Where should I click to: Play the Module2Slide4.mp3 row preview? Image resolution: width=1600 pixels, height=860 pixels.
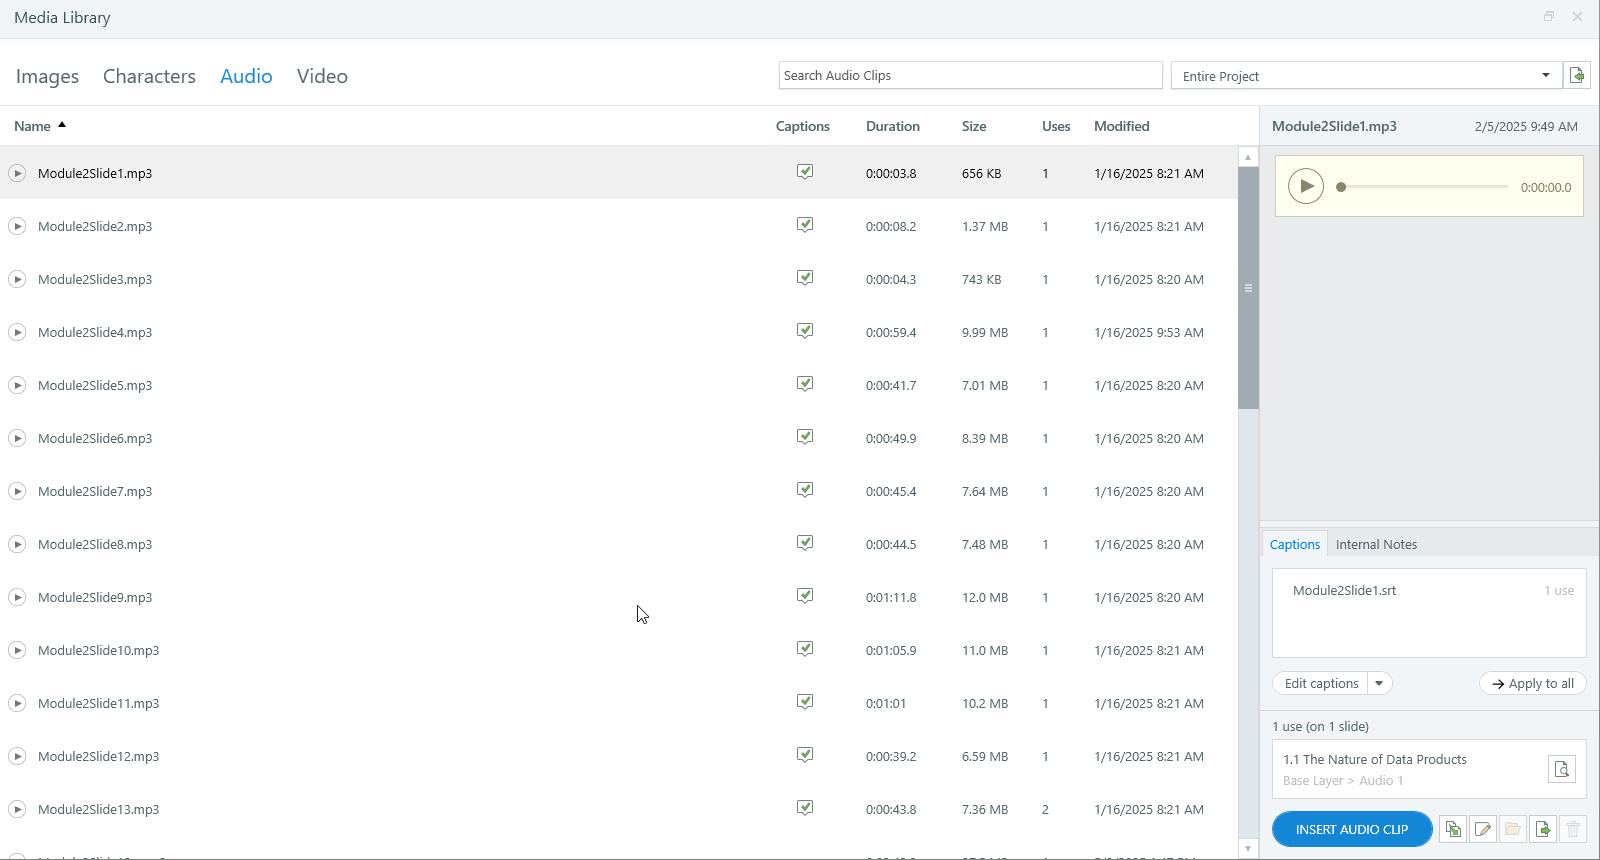17,332
